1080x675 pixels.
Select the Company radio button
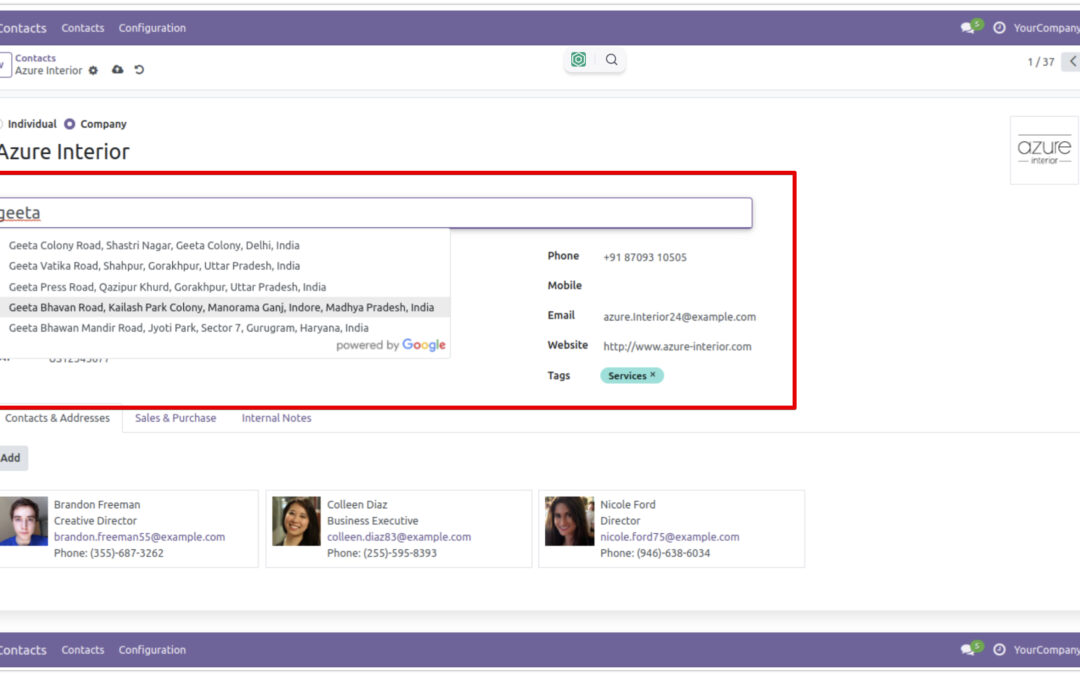tap(70, 124)
